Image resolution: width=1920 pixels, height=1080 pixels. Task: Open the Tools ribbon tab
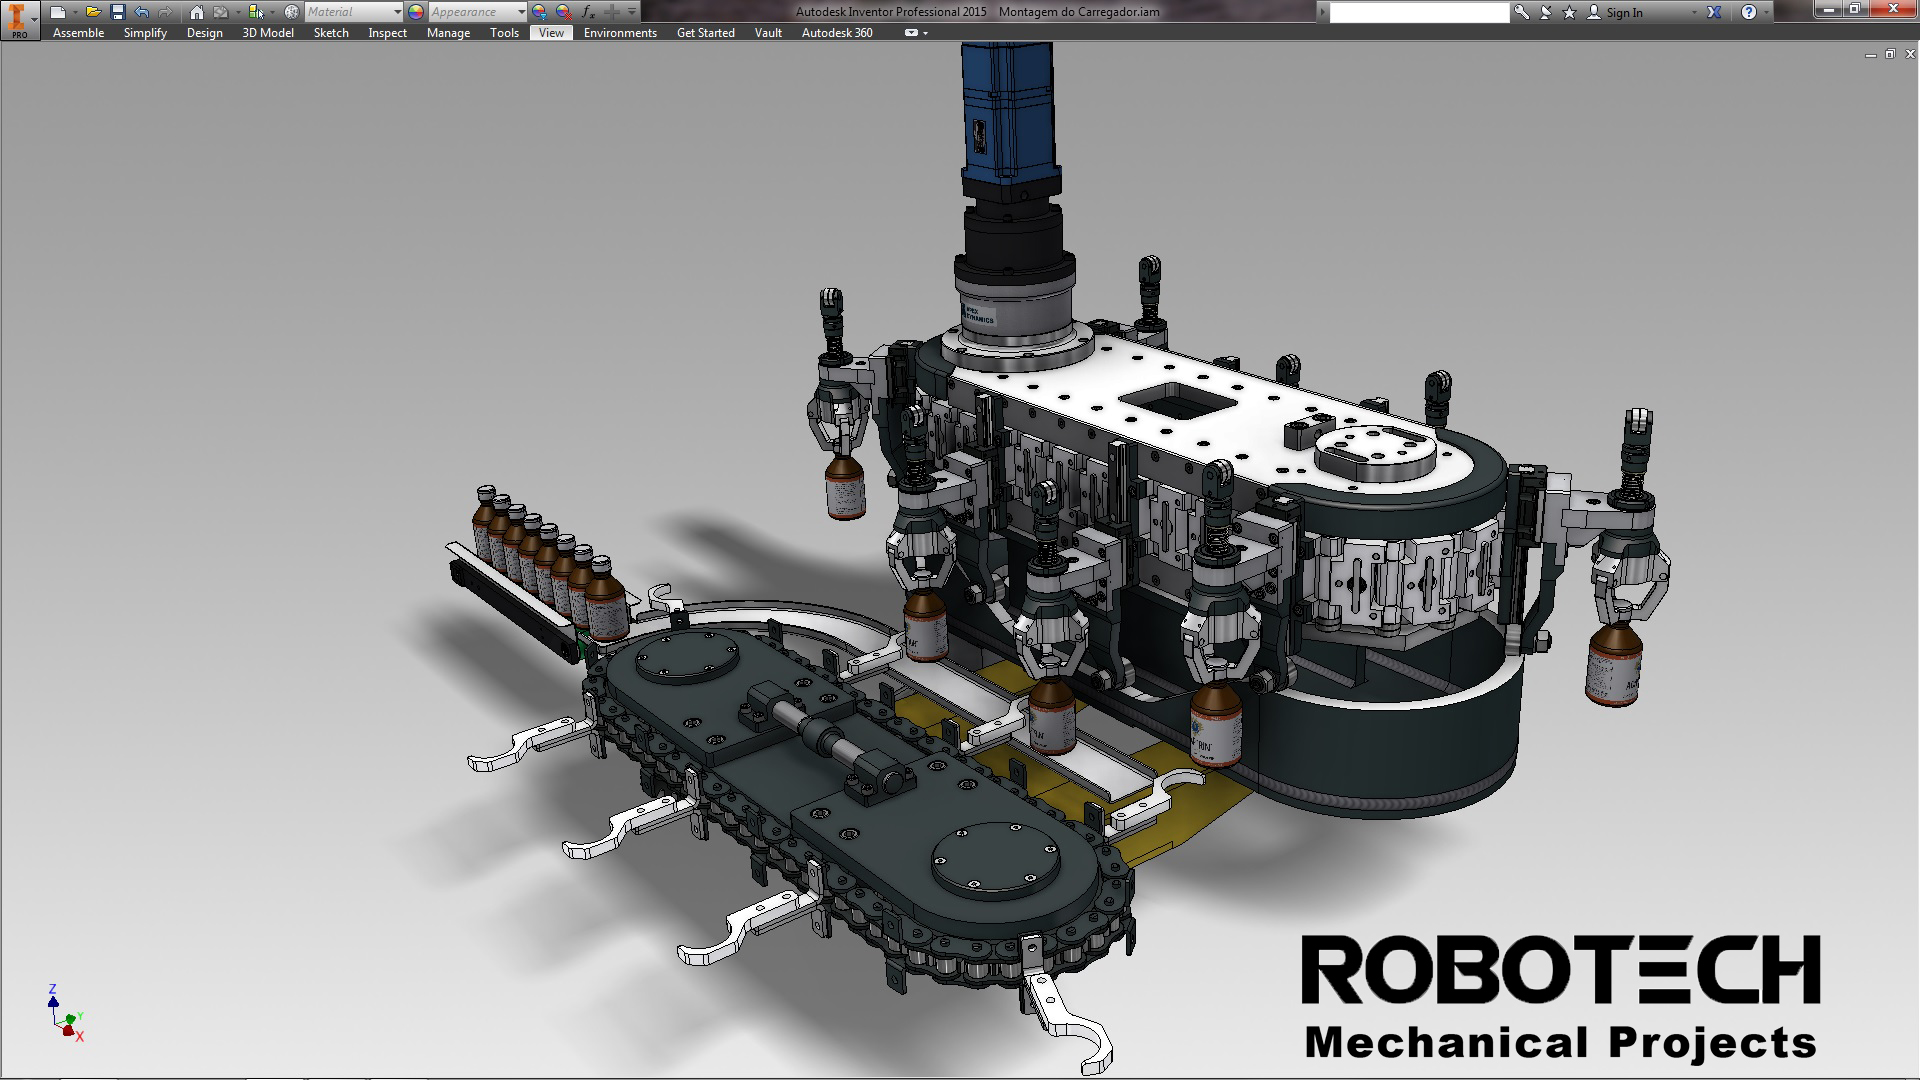coord(504,33)
